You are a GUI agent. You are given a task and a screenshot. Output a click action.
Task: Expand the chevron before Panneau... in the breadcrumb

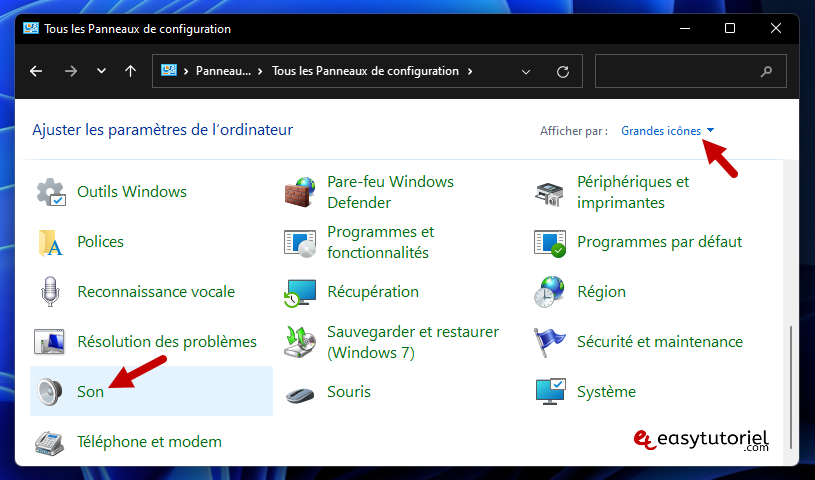[x=186, y=71]
